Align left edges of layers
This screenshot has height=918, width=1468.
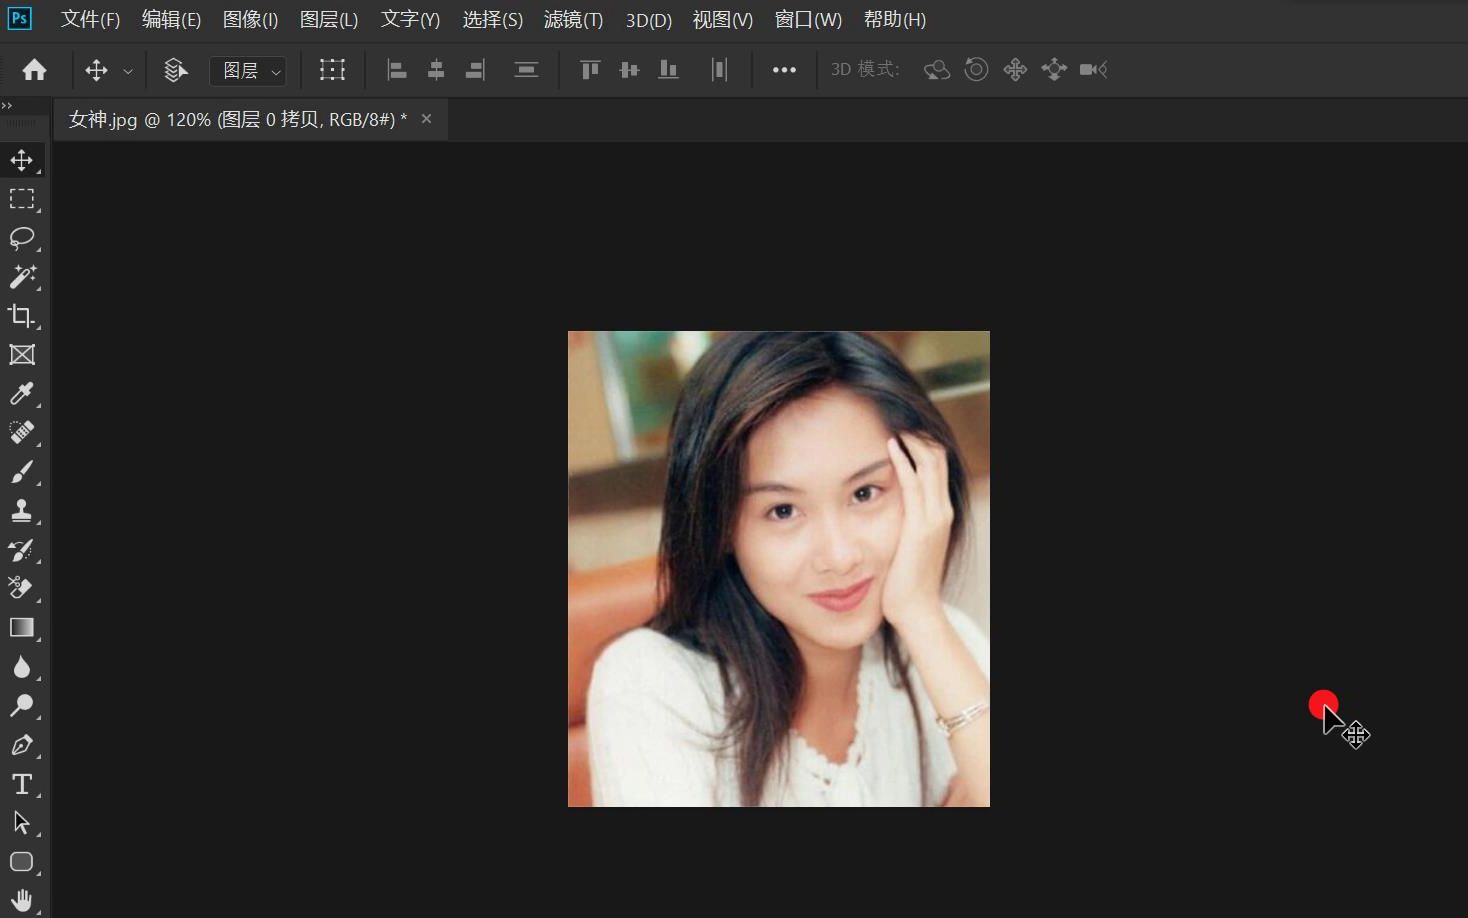397,70
